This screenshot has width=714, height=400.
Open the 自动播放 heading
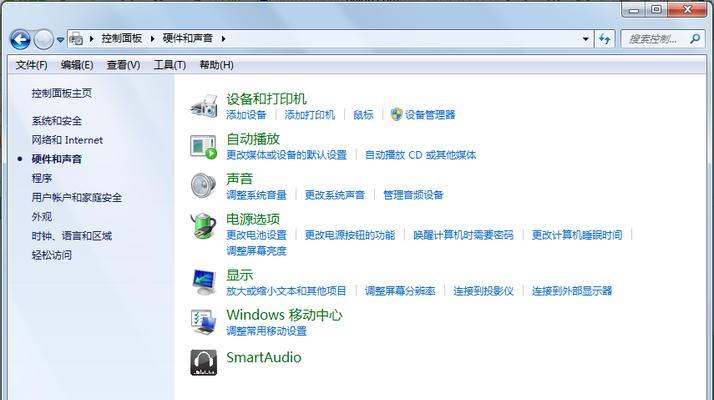tap(253, 138)
